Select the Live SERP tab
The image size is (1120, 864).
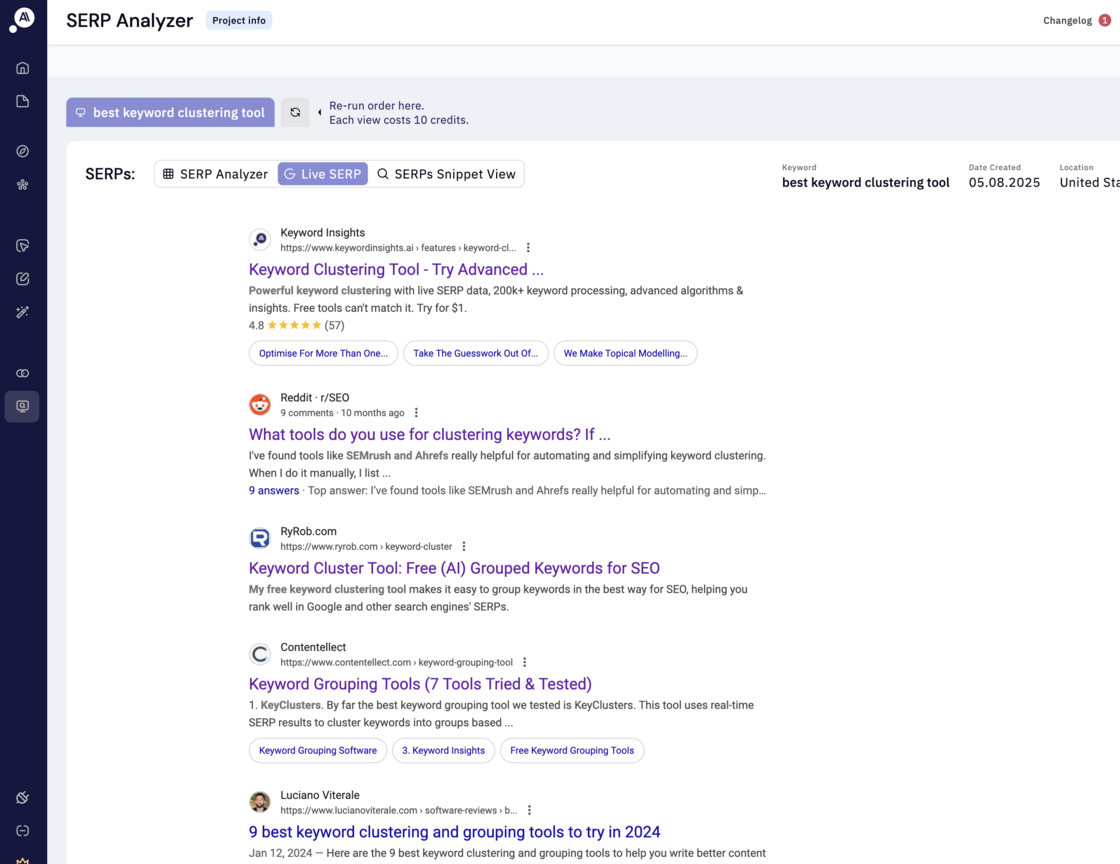(323, 174)
